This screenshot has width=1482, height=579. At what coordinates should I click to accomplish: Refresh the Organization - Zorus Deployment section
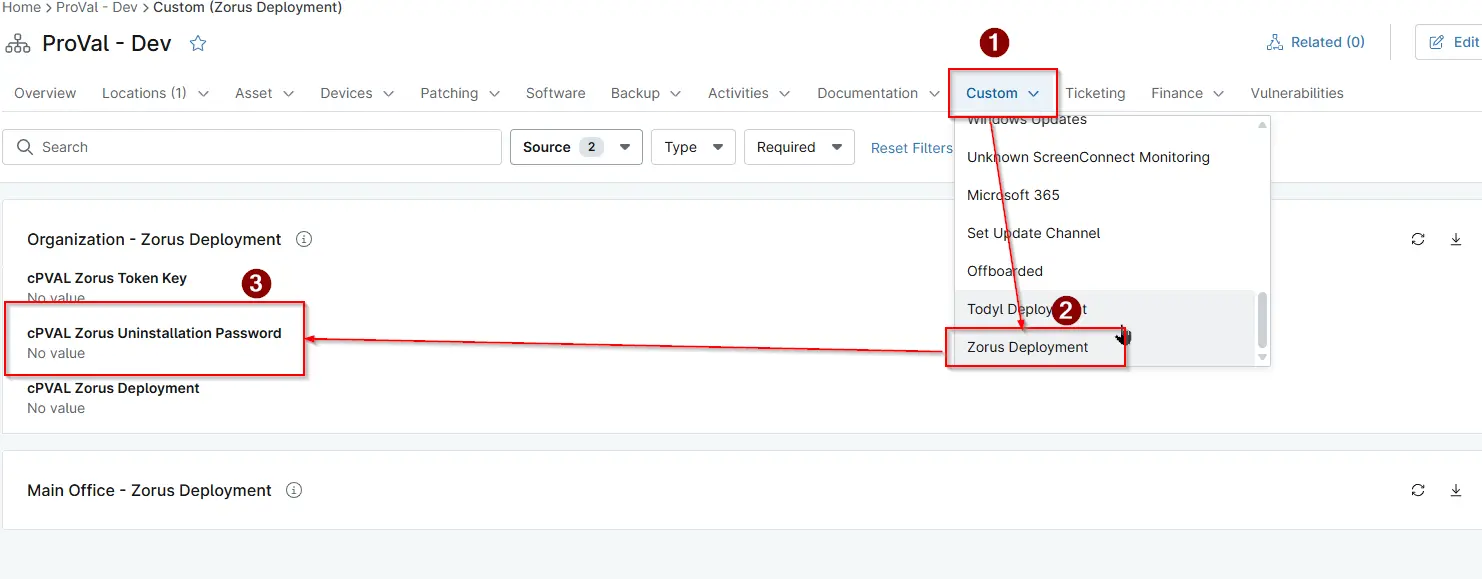(1418, 239)
